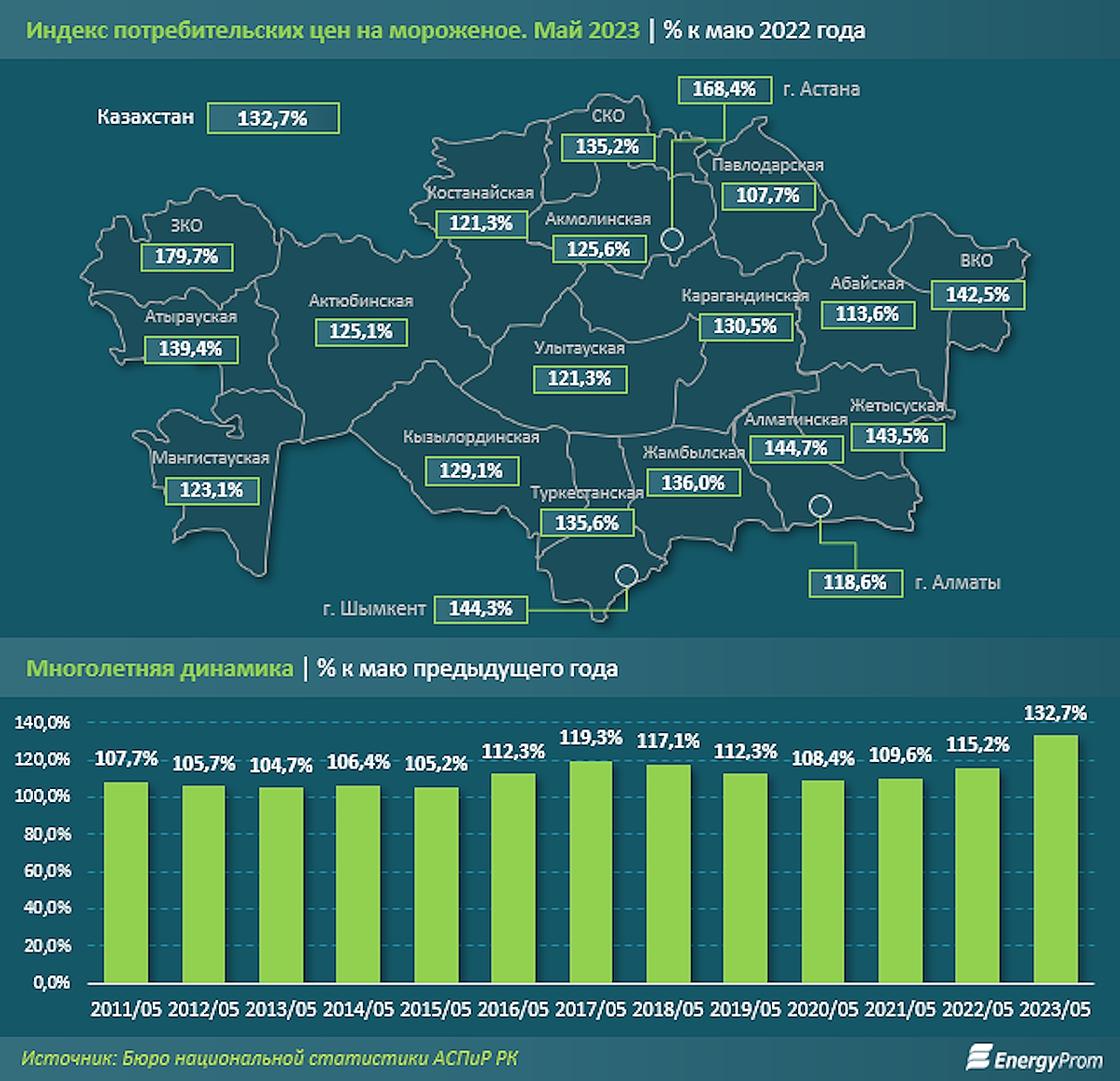
Task: Select the Павлодарская 107,7% value
Action: pyautogui.click(x=768, y=195)
